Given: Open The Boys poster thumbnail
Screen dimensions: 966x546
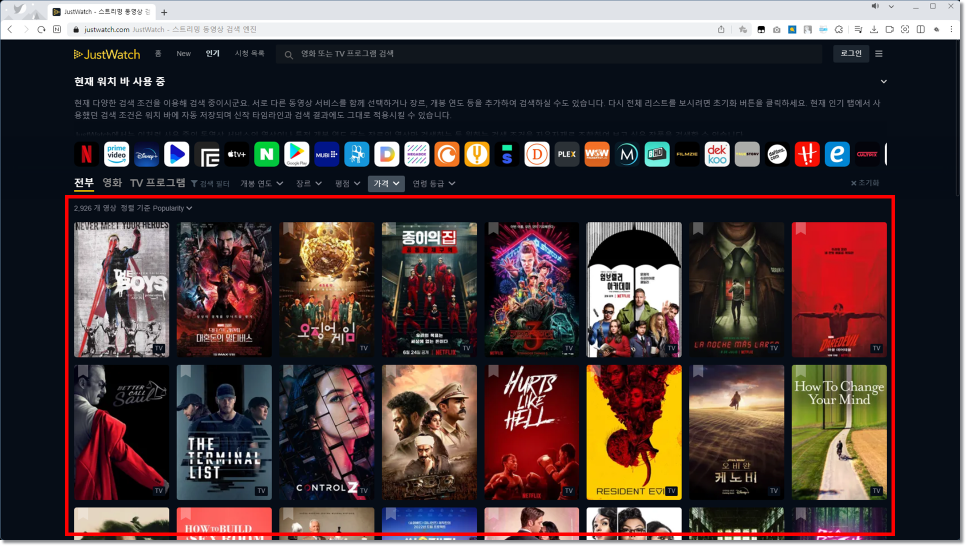Looking at the screenshot, I should click(x=121, y=290).
